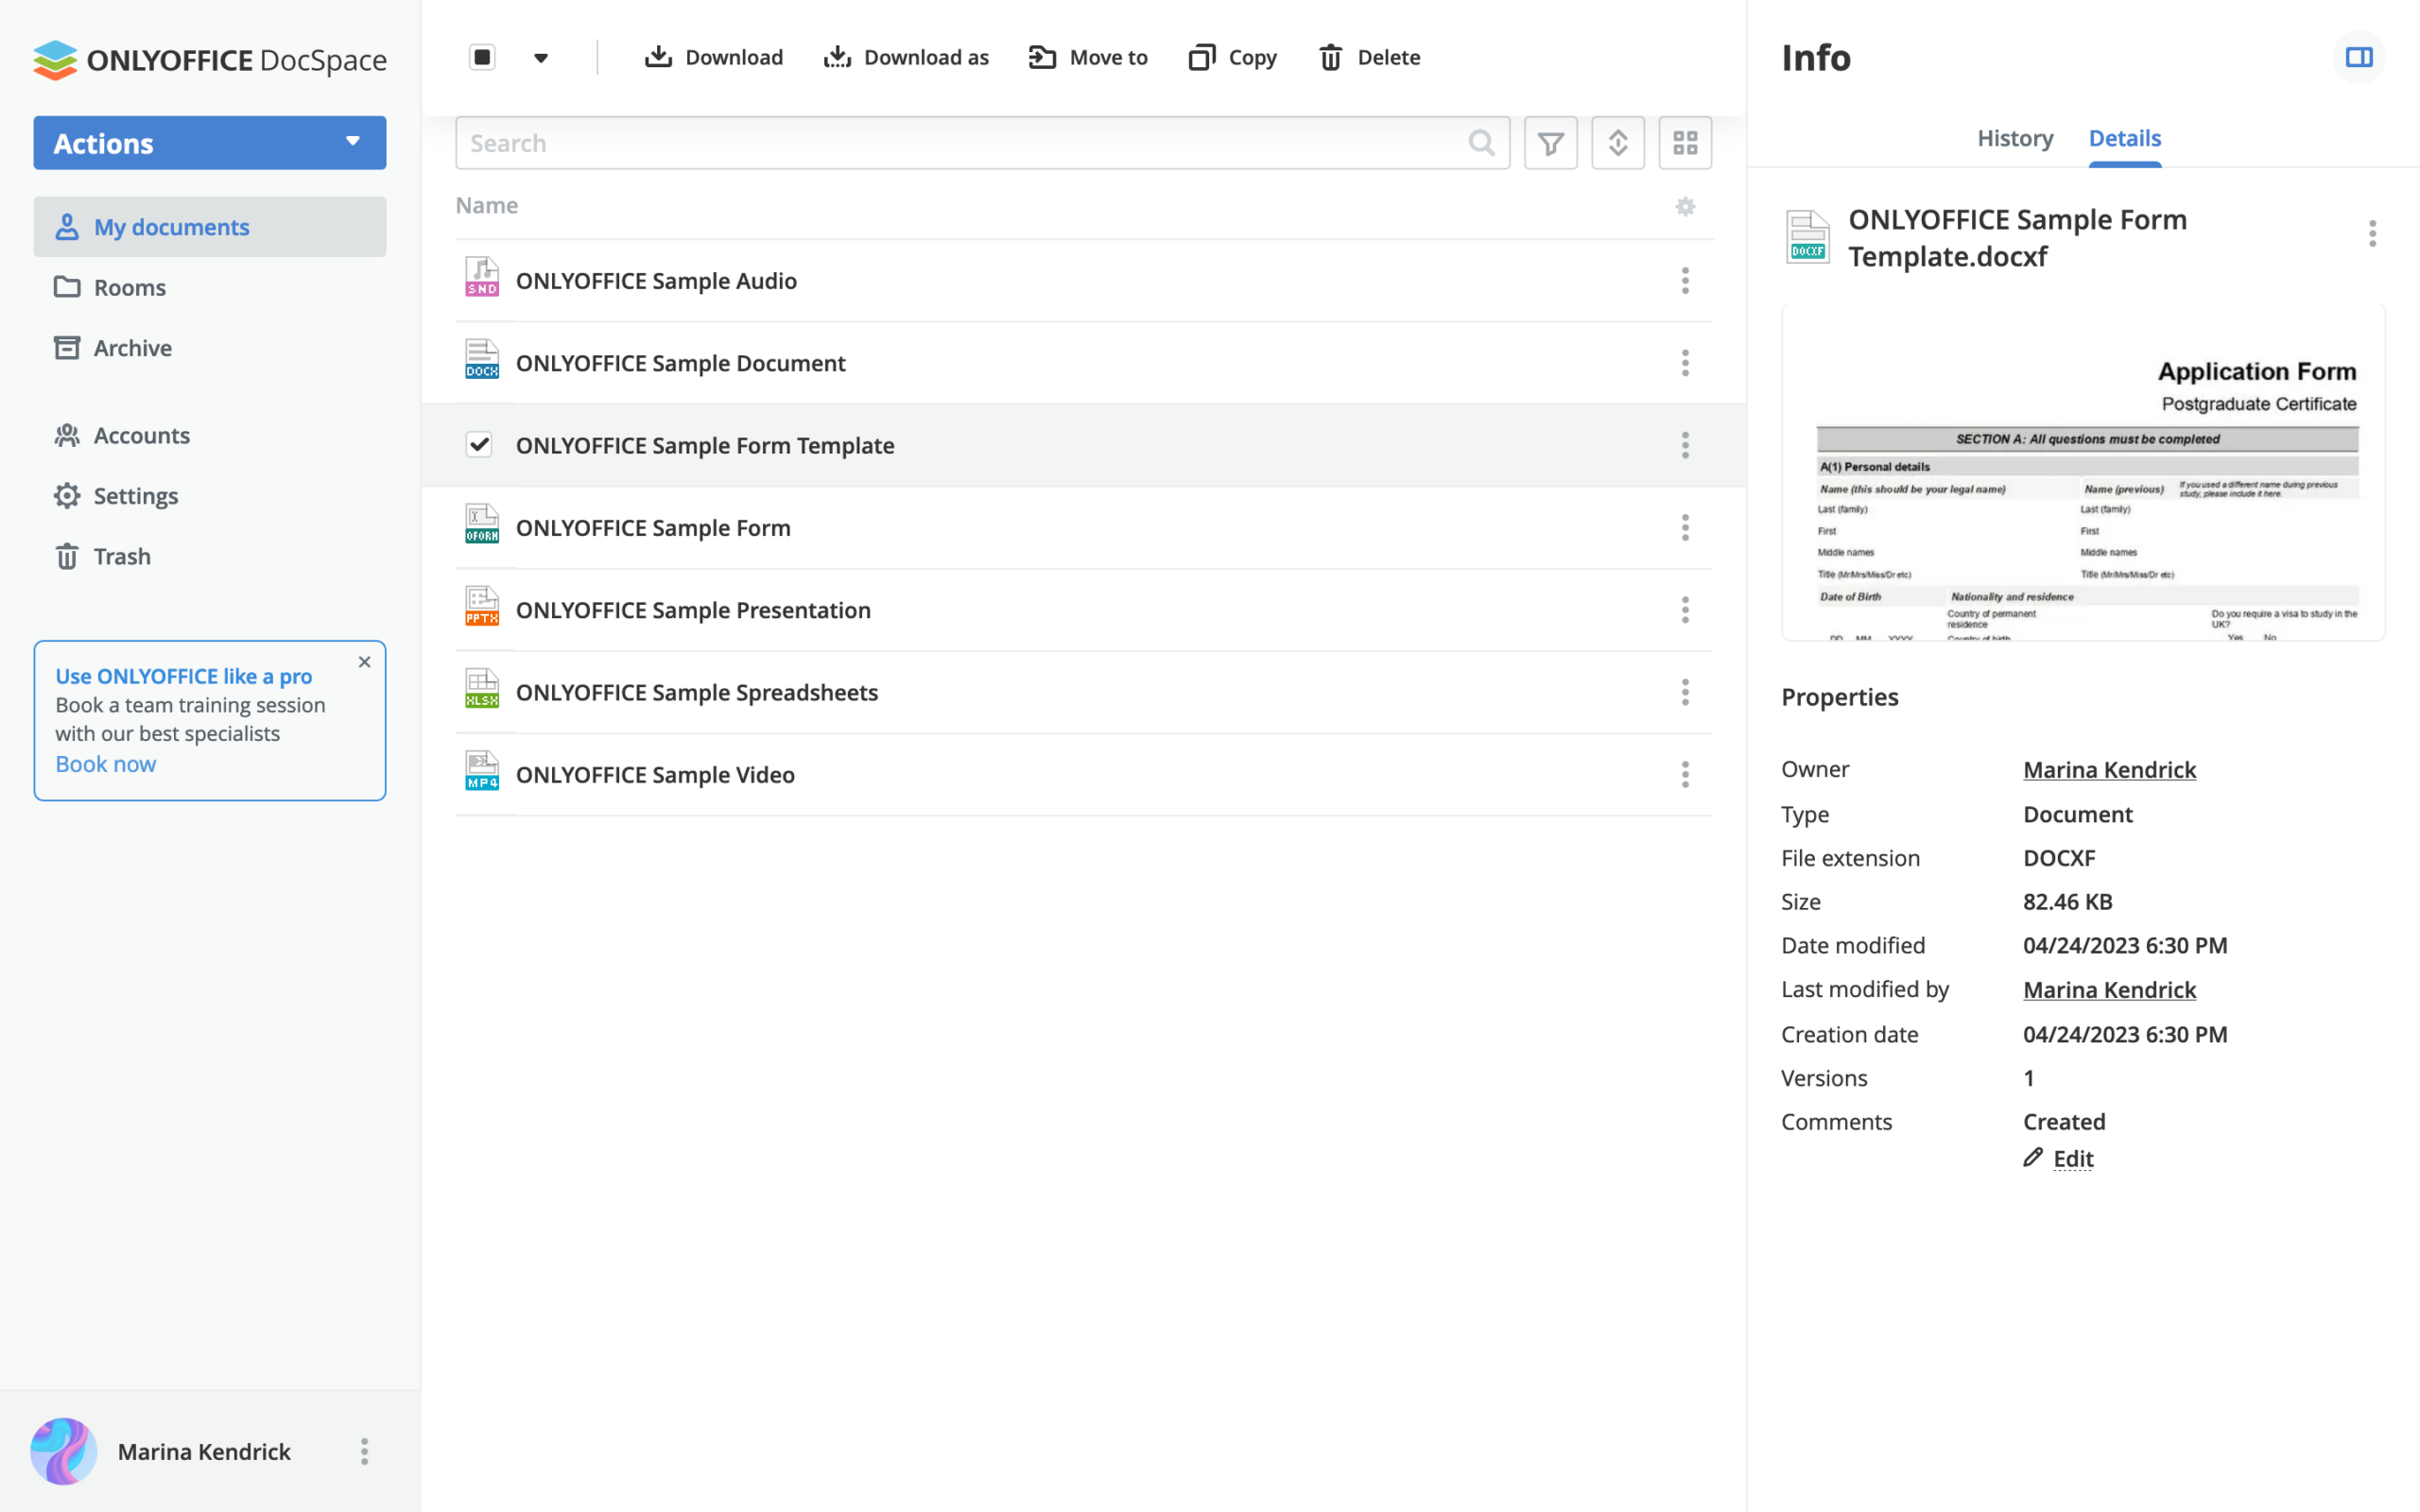Screen dimensions: 2420x1512
Task: Open the Actions dropdown button
Action: coord(210,143)
